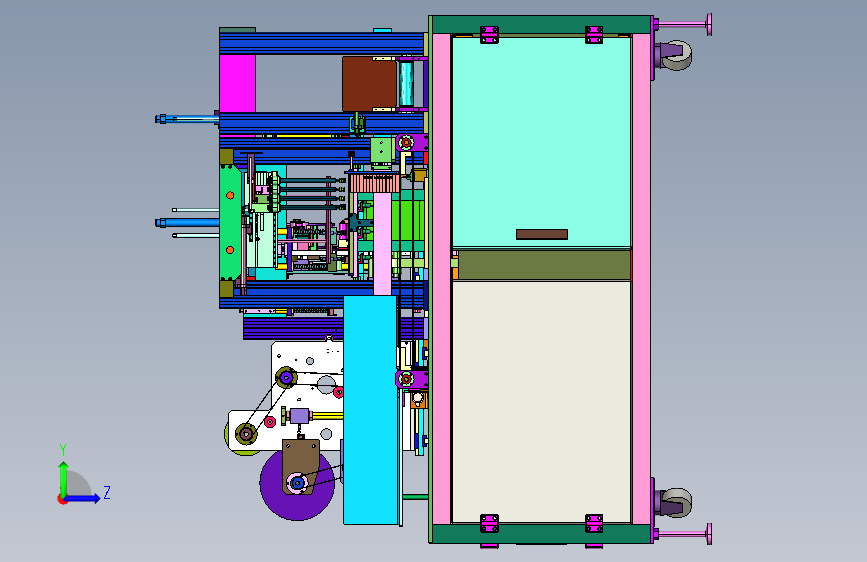This screenshot has width=867, height=562.
Task: Select the upper purple bearing block with red center
Action: (411, 143)
